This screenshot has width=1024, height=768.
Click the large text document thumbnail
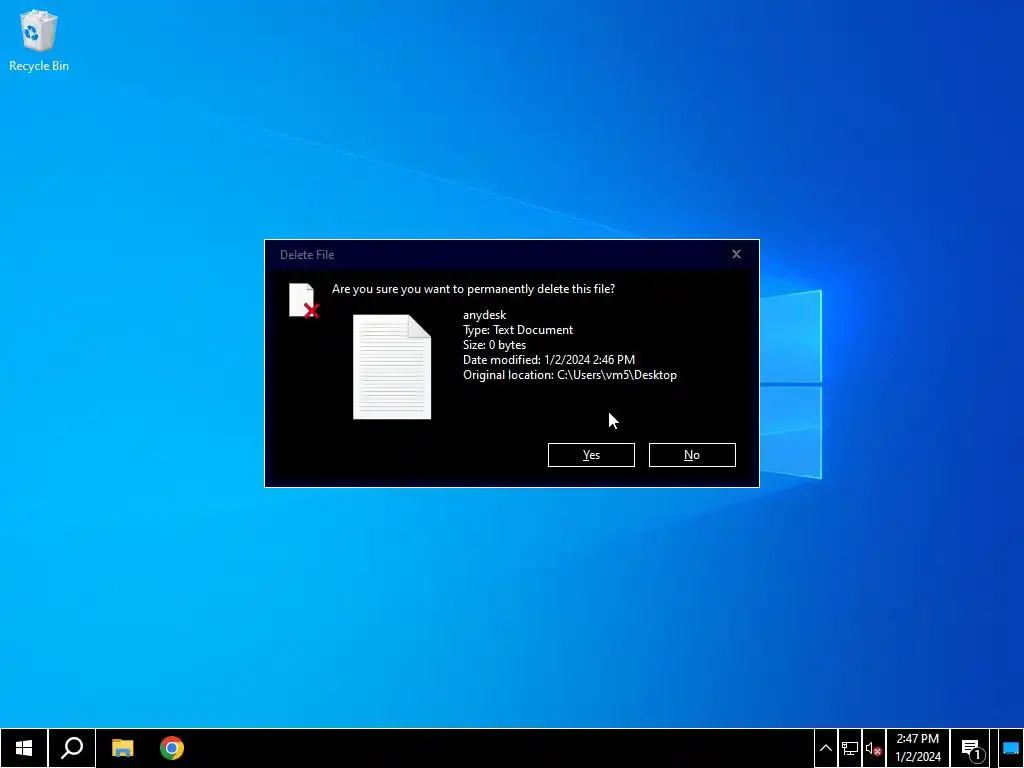click(x=392, y=367)
